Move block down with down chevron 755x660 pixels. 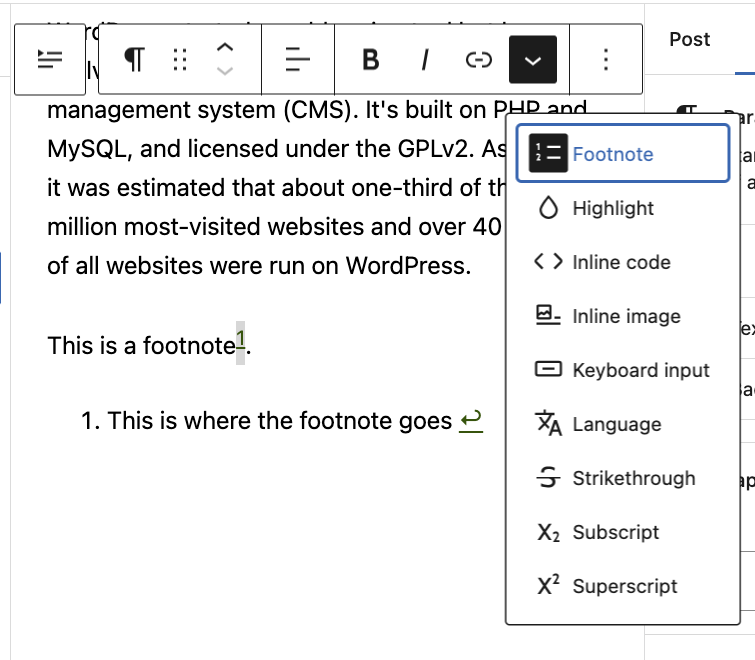click(x=226, y=72)
